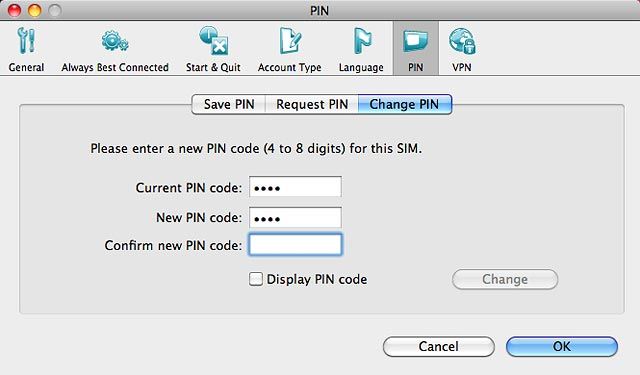Select the Start & Quit icon
640x375 pixels.
(x=213, y=49)
